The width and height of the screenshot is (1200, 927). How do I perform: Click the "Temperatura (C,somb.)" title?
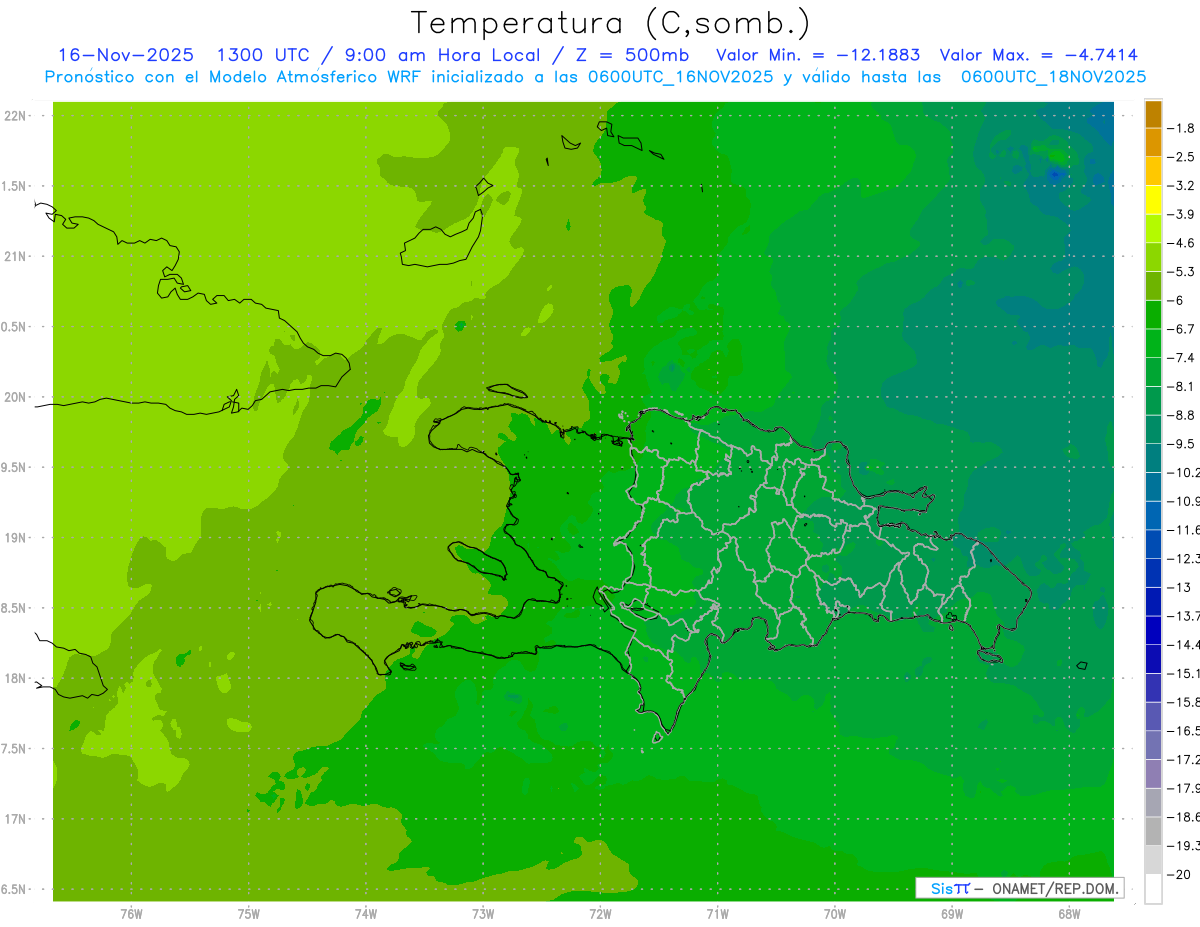tap(611, 22)
